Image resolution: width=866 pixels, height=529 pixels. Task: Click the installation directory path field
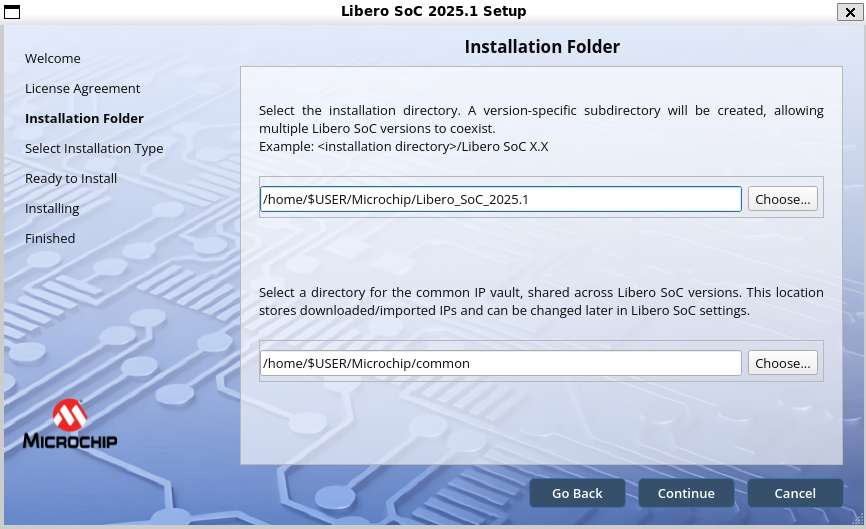click(x=500, y=199)
